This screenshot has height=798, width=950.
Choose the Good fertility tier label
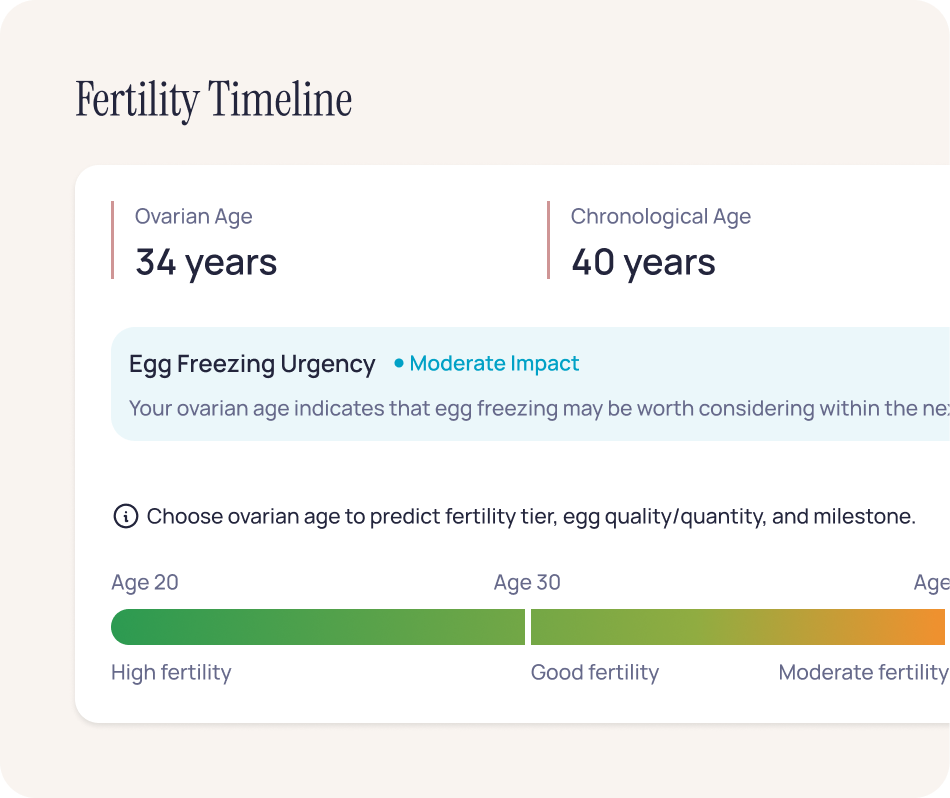[x=595, y=673]
